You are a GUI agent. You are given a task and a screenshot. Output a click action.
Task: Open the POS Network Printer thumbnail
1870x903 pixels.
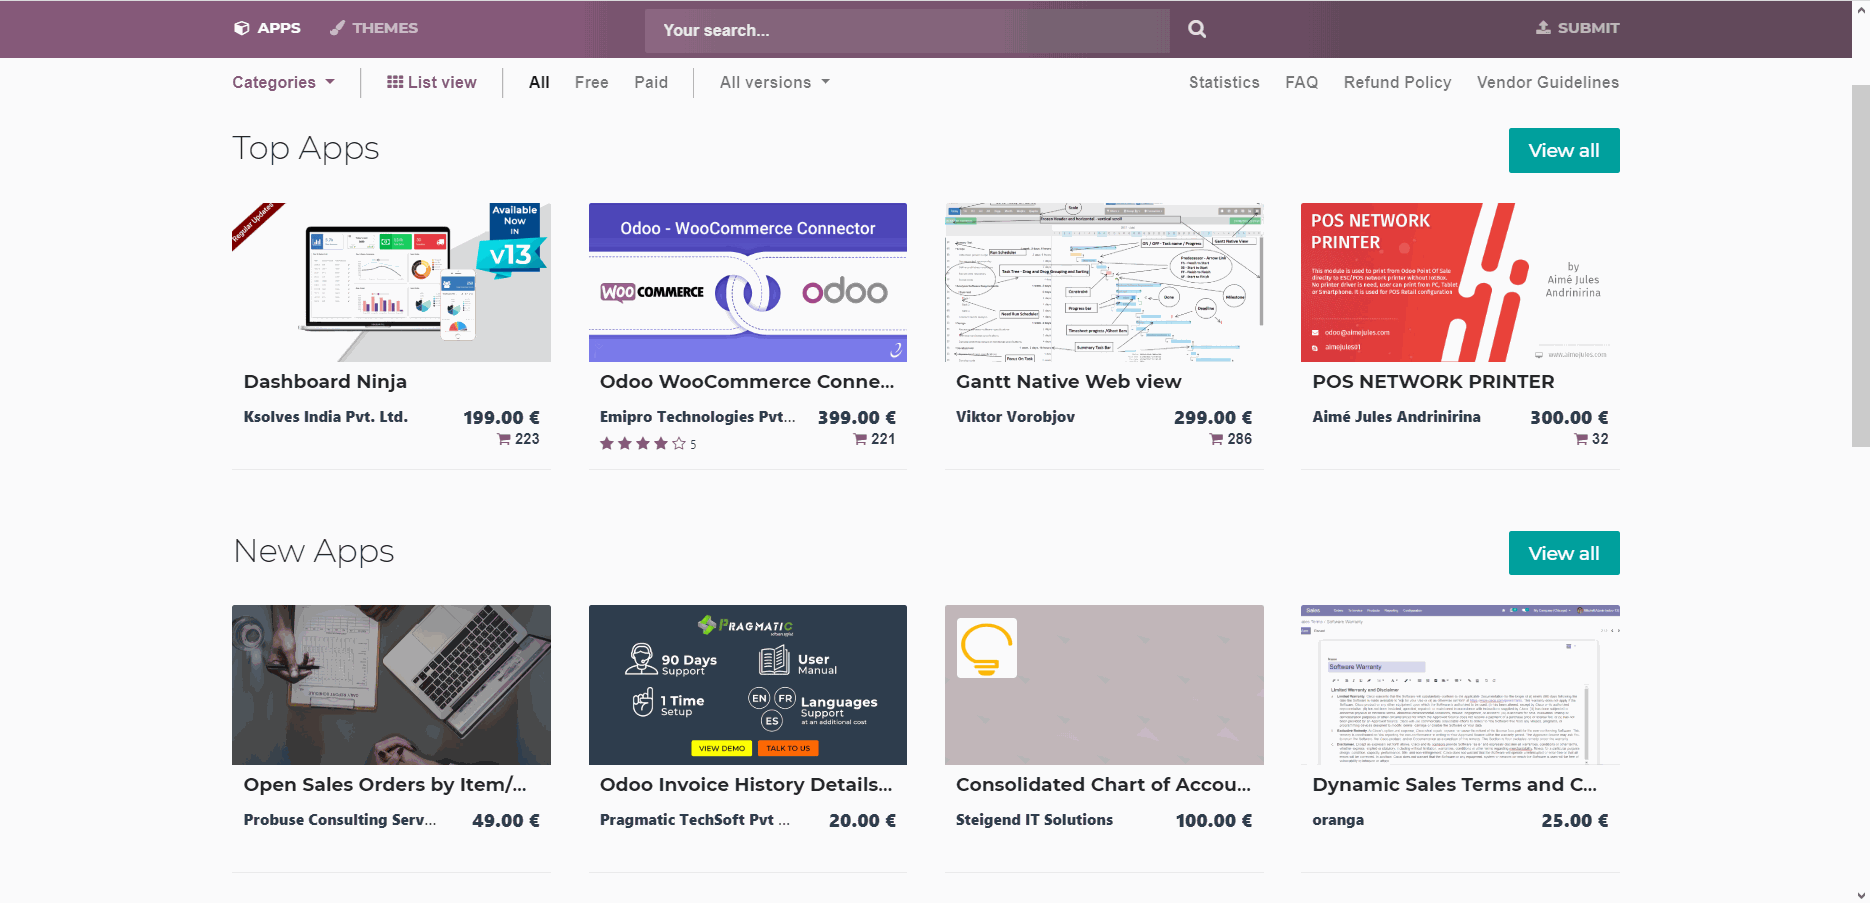coord(1460,282)
